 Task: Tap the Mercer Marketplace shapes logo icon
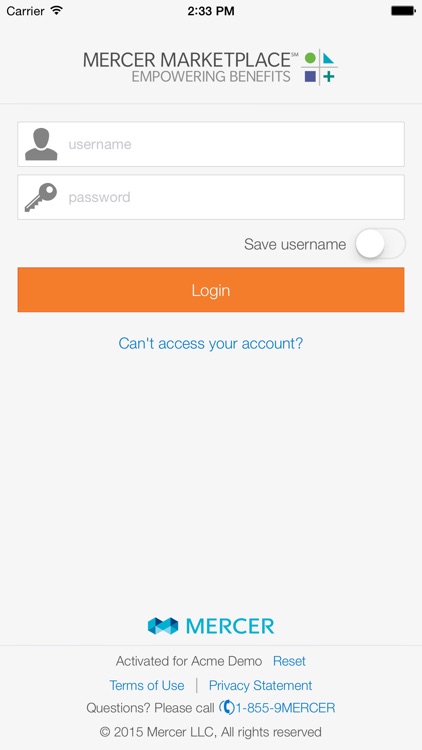pos(320,67)
